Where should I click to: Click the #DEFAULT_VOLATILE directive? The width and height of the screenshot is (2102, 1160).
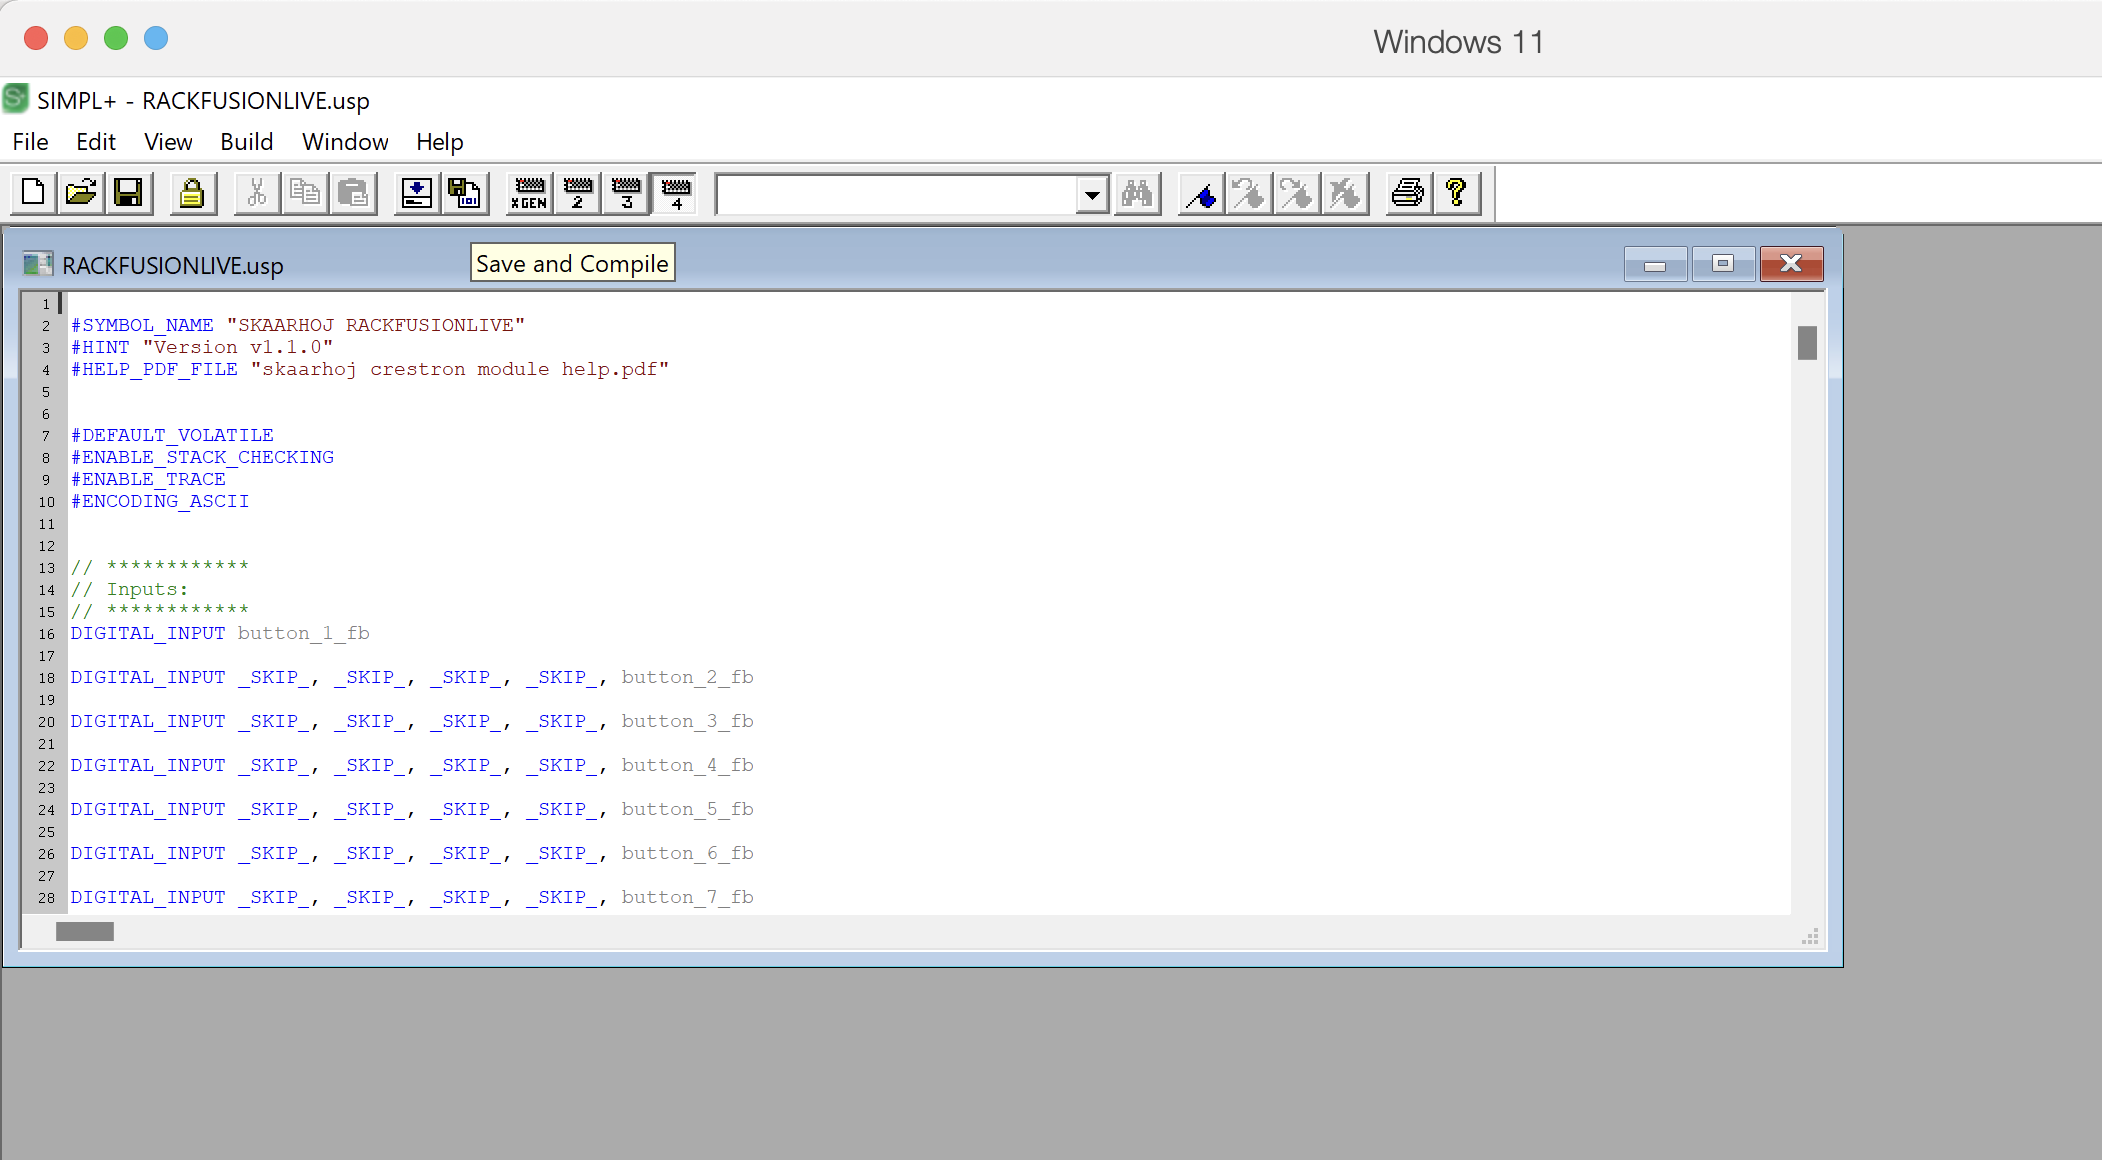[172, 435]
